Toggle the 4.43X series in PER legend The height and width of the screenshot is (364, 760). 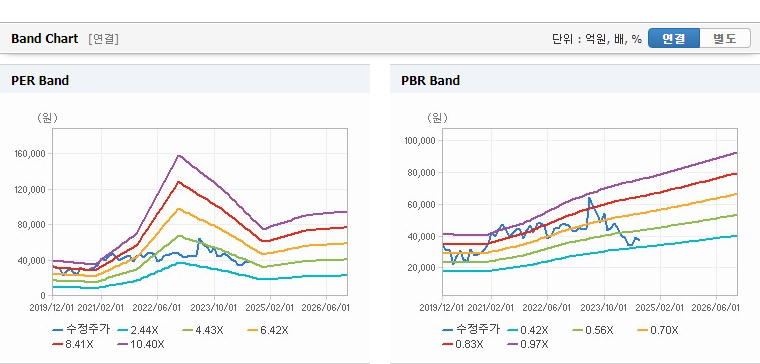point(203,331)
